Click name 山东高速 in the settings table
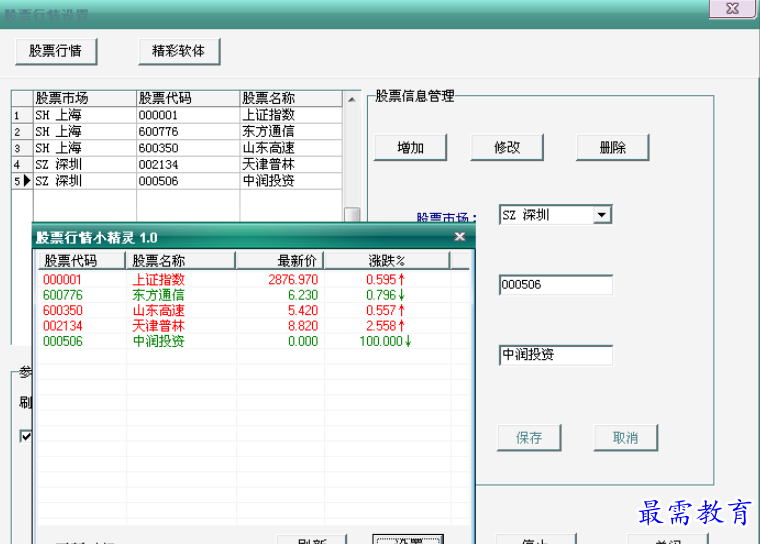The height and width of the screenshot is (544, 760). 291,148
